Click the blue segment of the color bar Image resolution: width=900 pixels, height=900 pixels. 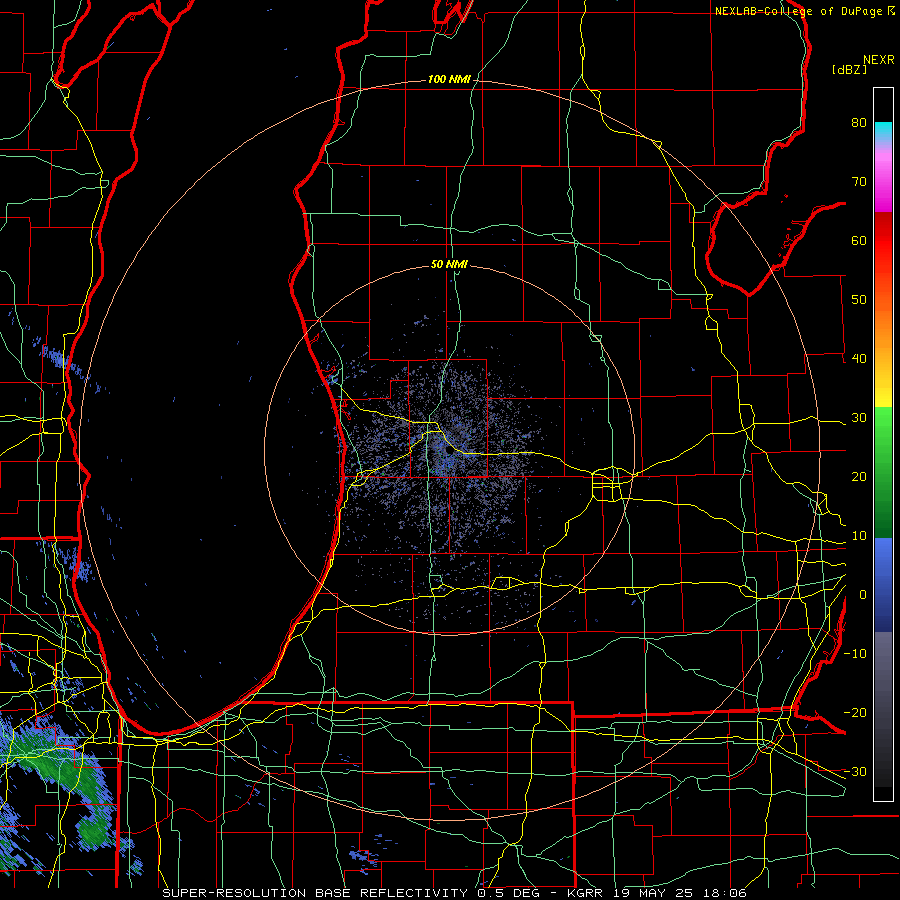[x=883, y=584]
